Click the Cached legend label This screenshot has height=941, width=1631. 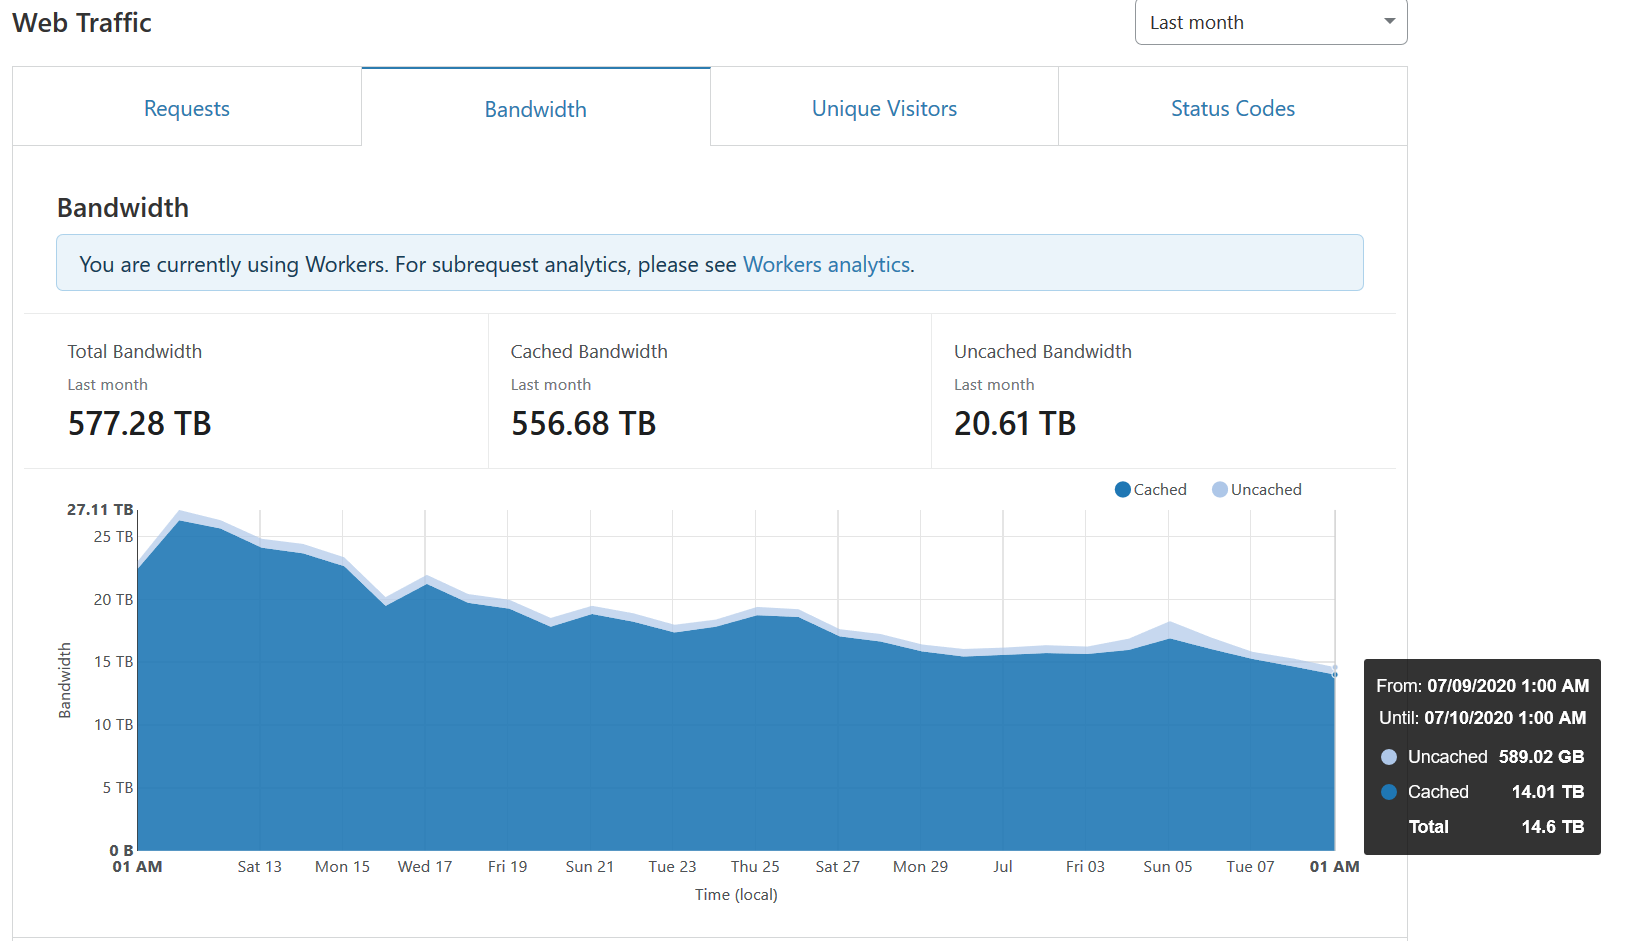pos(1160,489)
